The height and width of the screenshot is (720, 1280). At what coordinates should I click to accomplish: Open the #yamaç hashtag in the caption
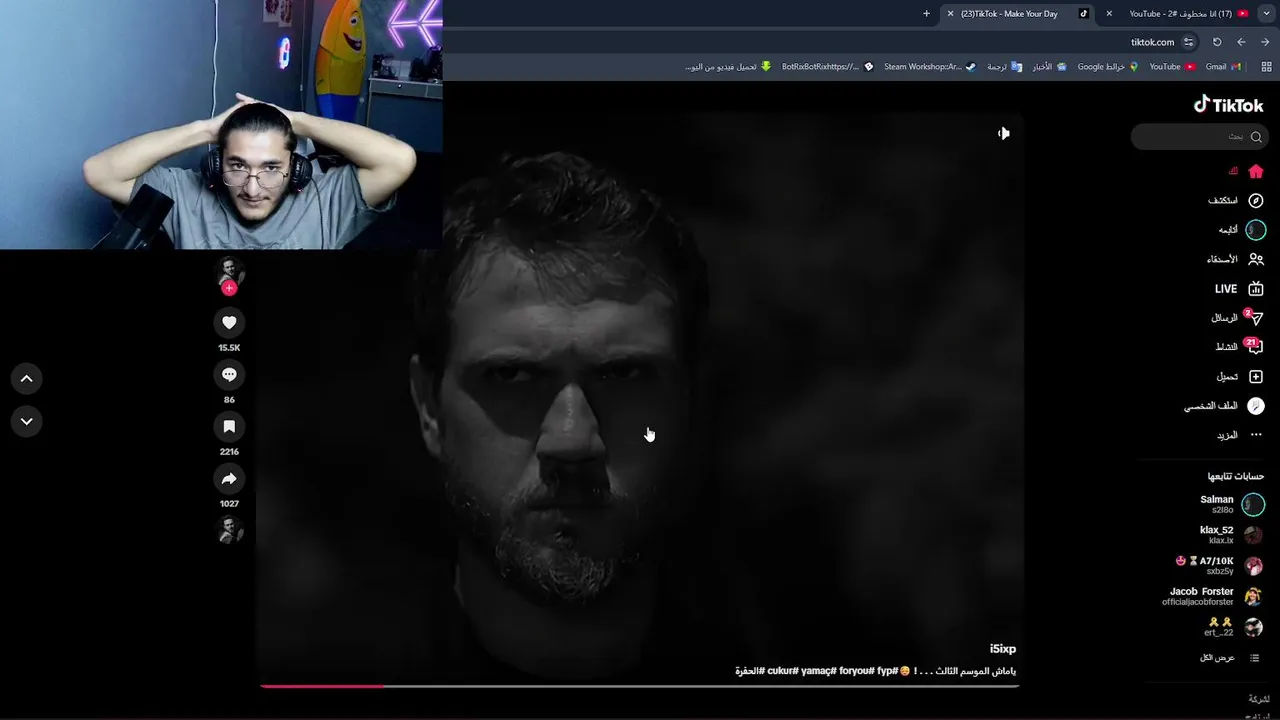tap(818, 671)
